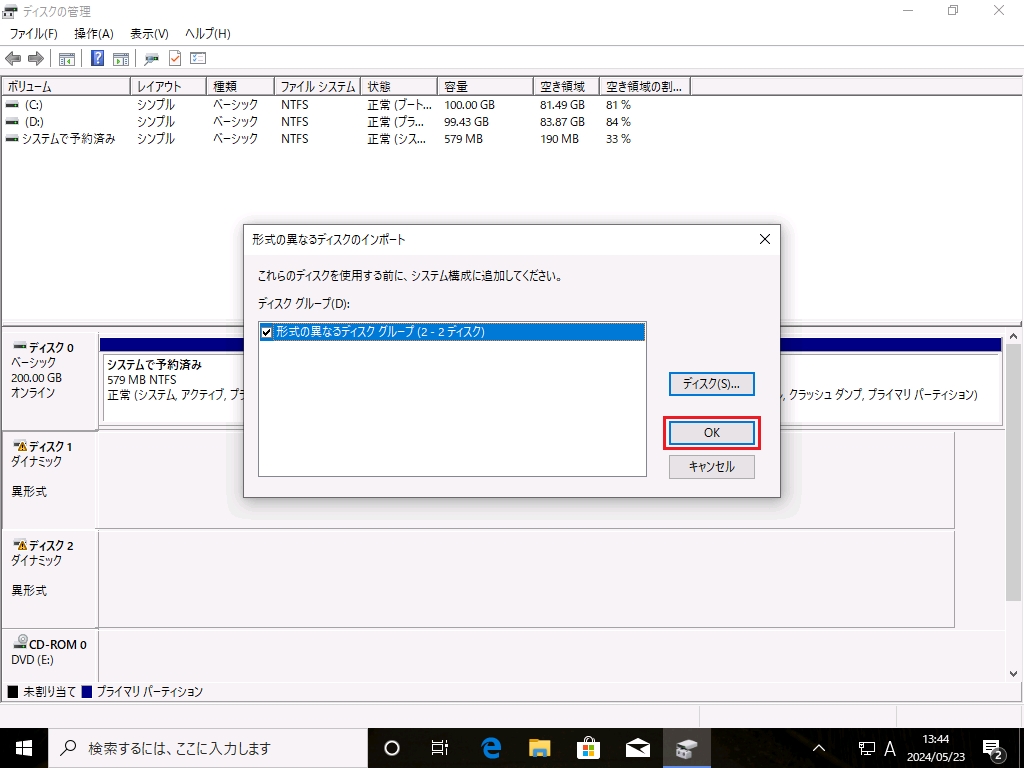Sort by the ボリューム column header
The height and width of the screenshot is (768, 1024).
coord(66,86)
